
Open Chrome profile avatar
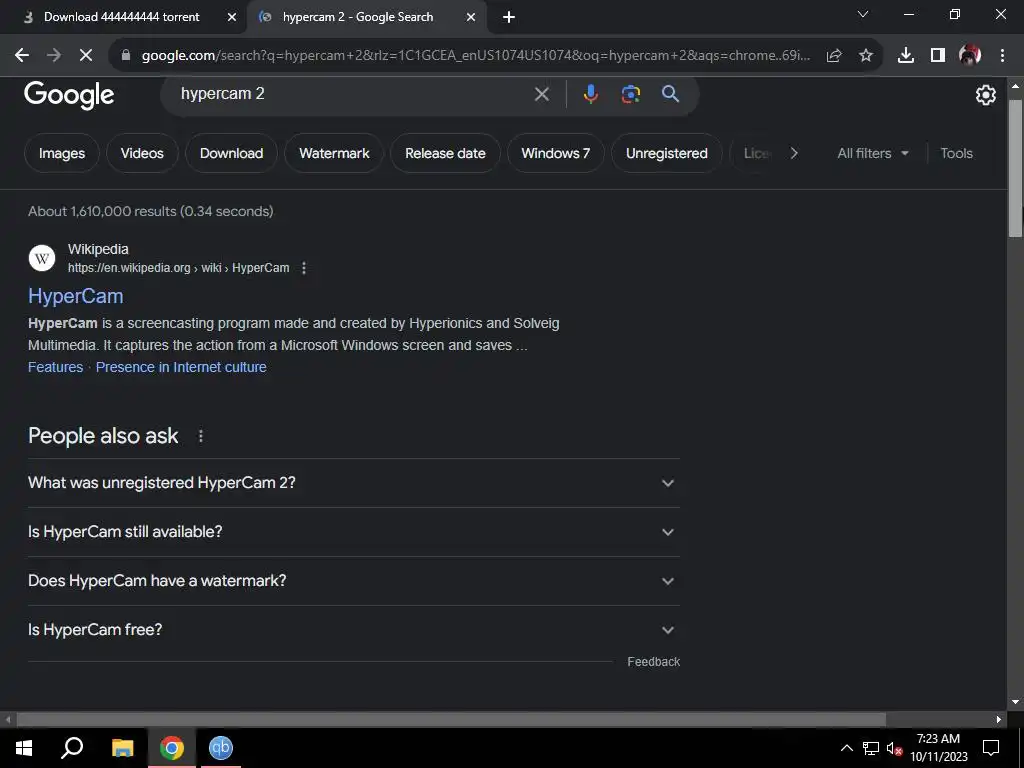(x=970, y=56)
